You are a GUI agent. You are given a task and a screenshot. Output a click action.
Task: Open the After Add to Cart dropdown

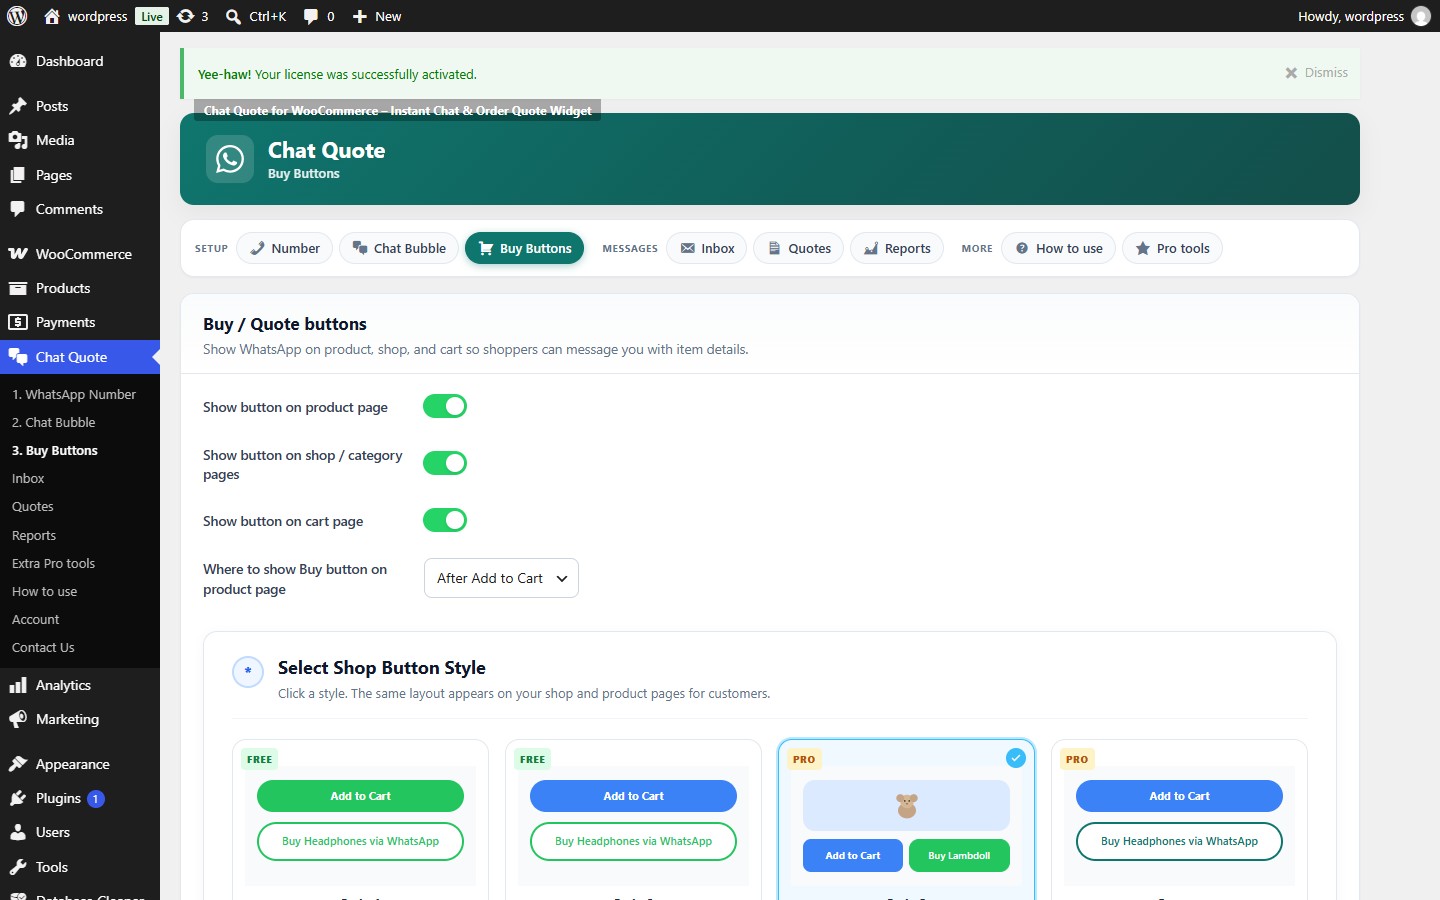[501, 578]
